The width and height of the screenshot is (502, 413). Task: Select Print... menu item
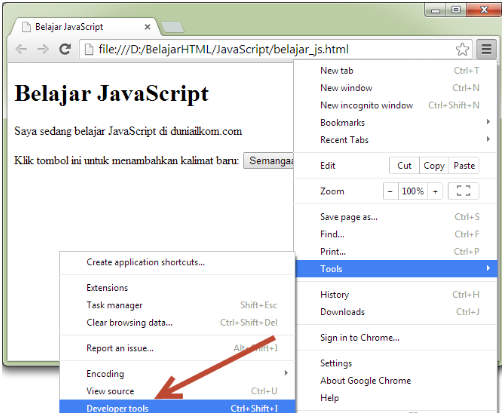pyautogui.click(x=396, y=252)
